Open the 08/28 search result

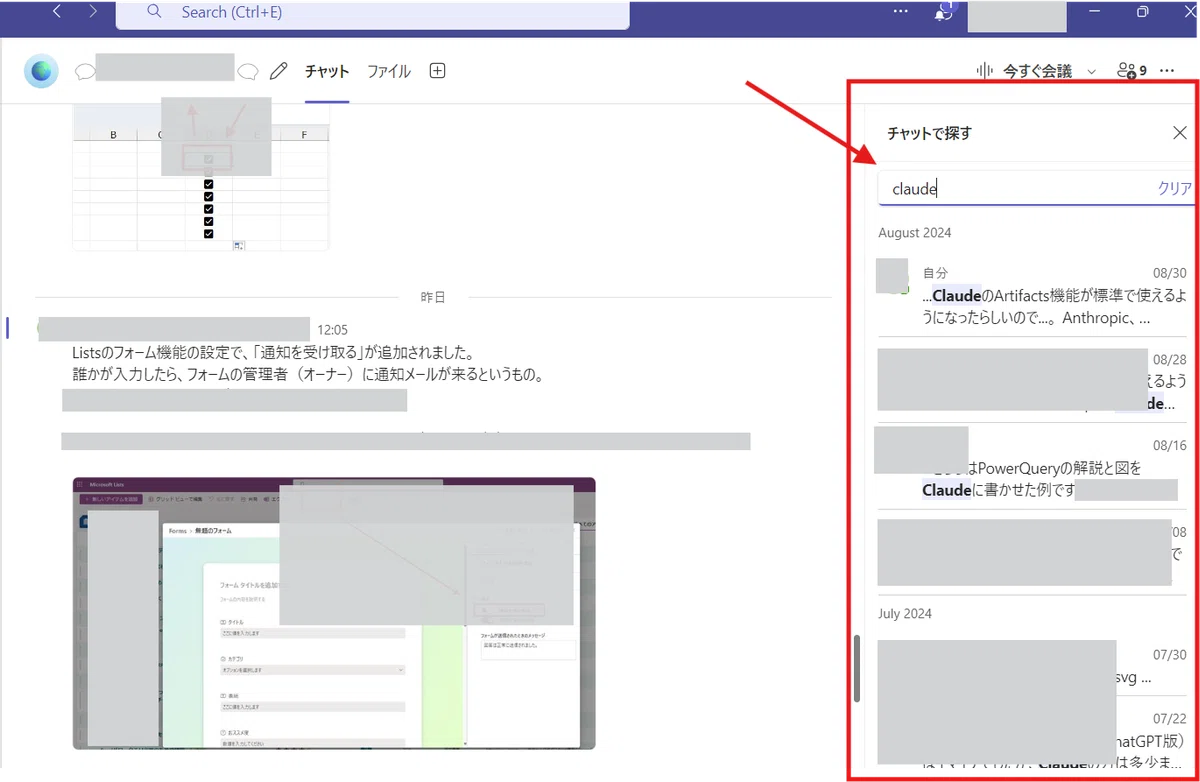pyautogui.click(x=1033, y=380)
